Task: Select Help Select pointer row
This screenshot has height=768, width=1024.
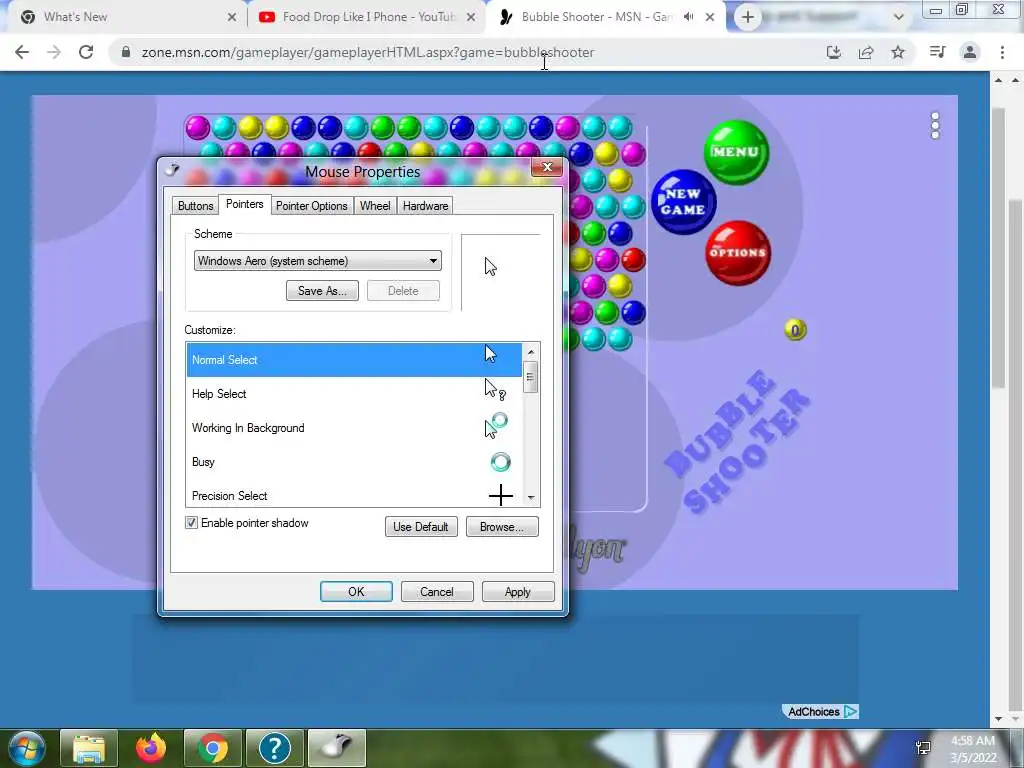Action: point(354,394)
